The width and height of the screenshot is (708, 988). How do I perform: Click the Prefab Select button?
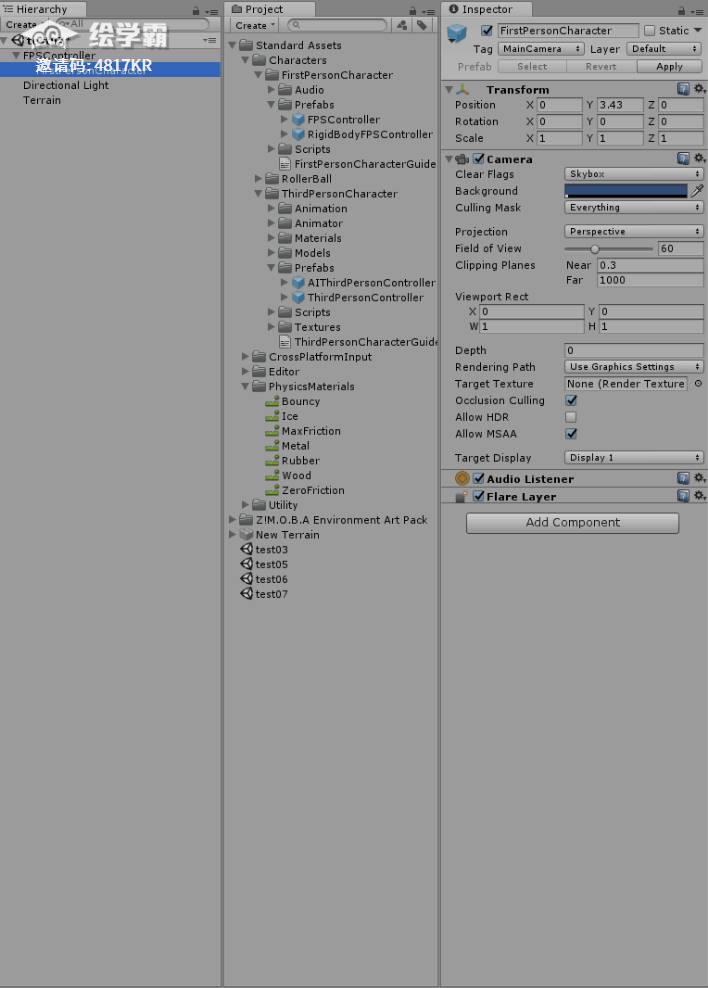click(532, 66)
